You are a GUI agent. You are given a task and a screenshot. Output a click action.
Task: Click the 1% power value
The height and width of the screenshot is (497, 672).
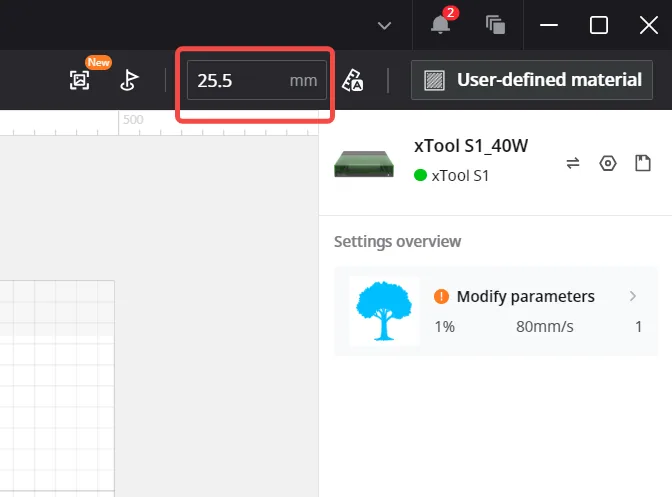pyautogui.click(x=444, y=326)
